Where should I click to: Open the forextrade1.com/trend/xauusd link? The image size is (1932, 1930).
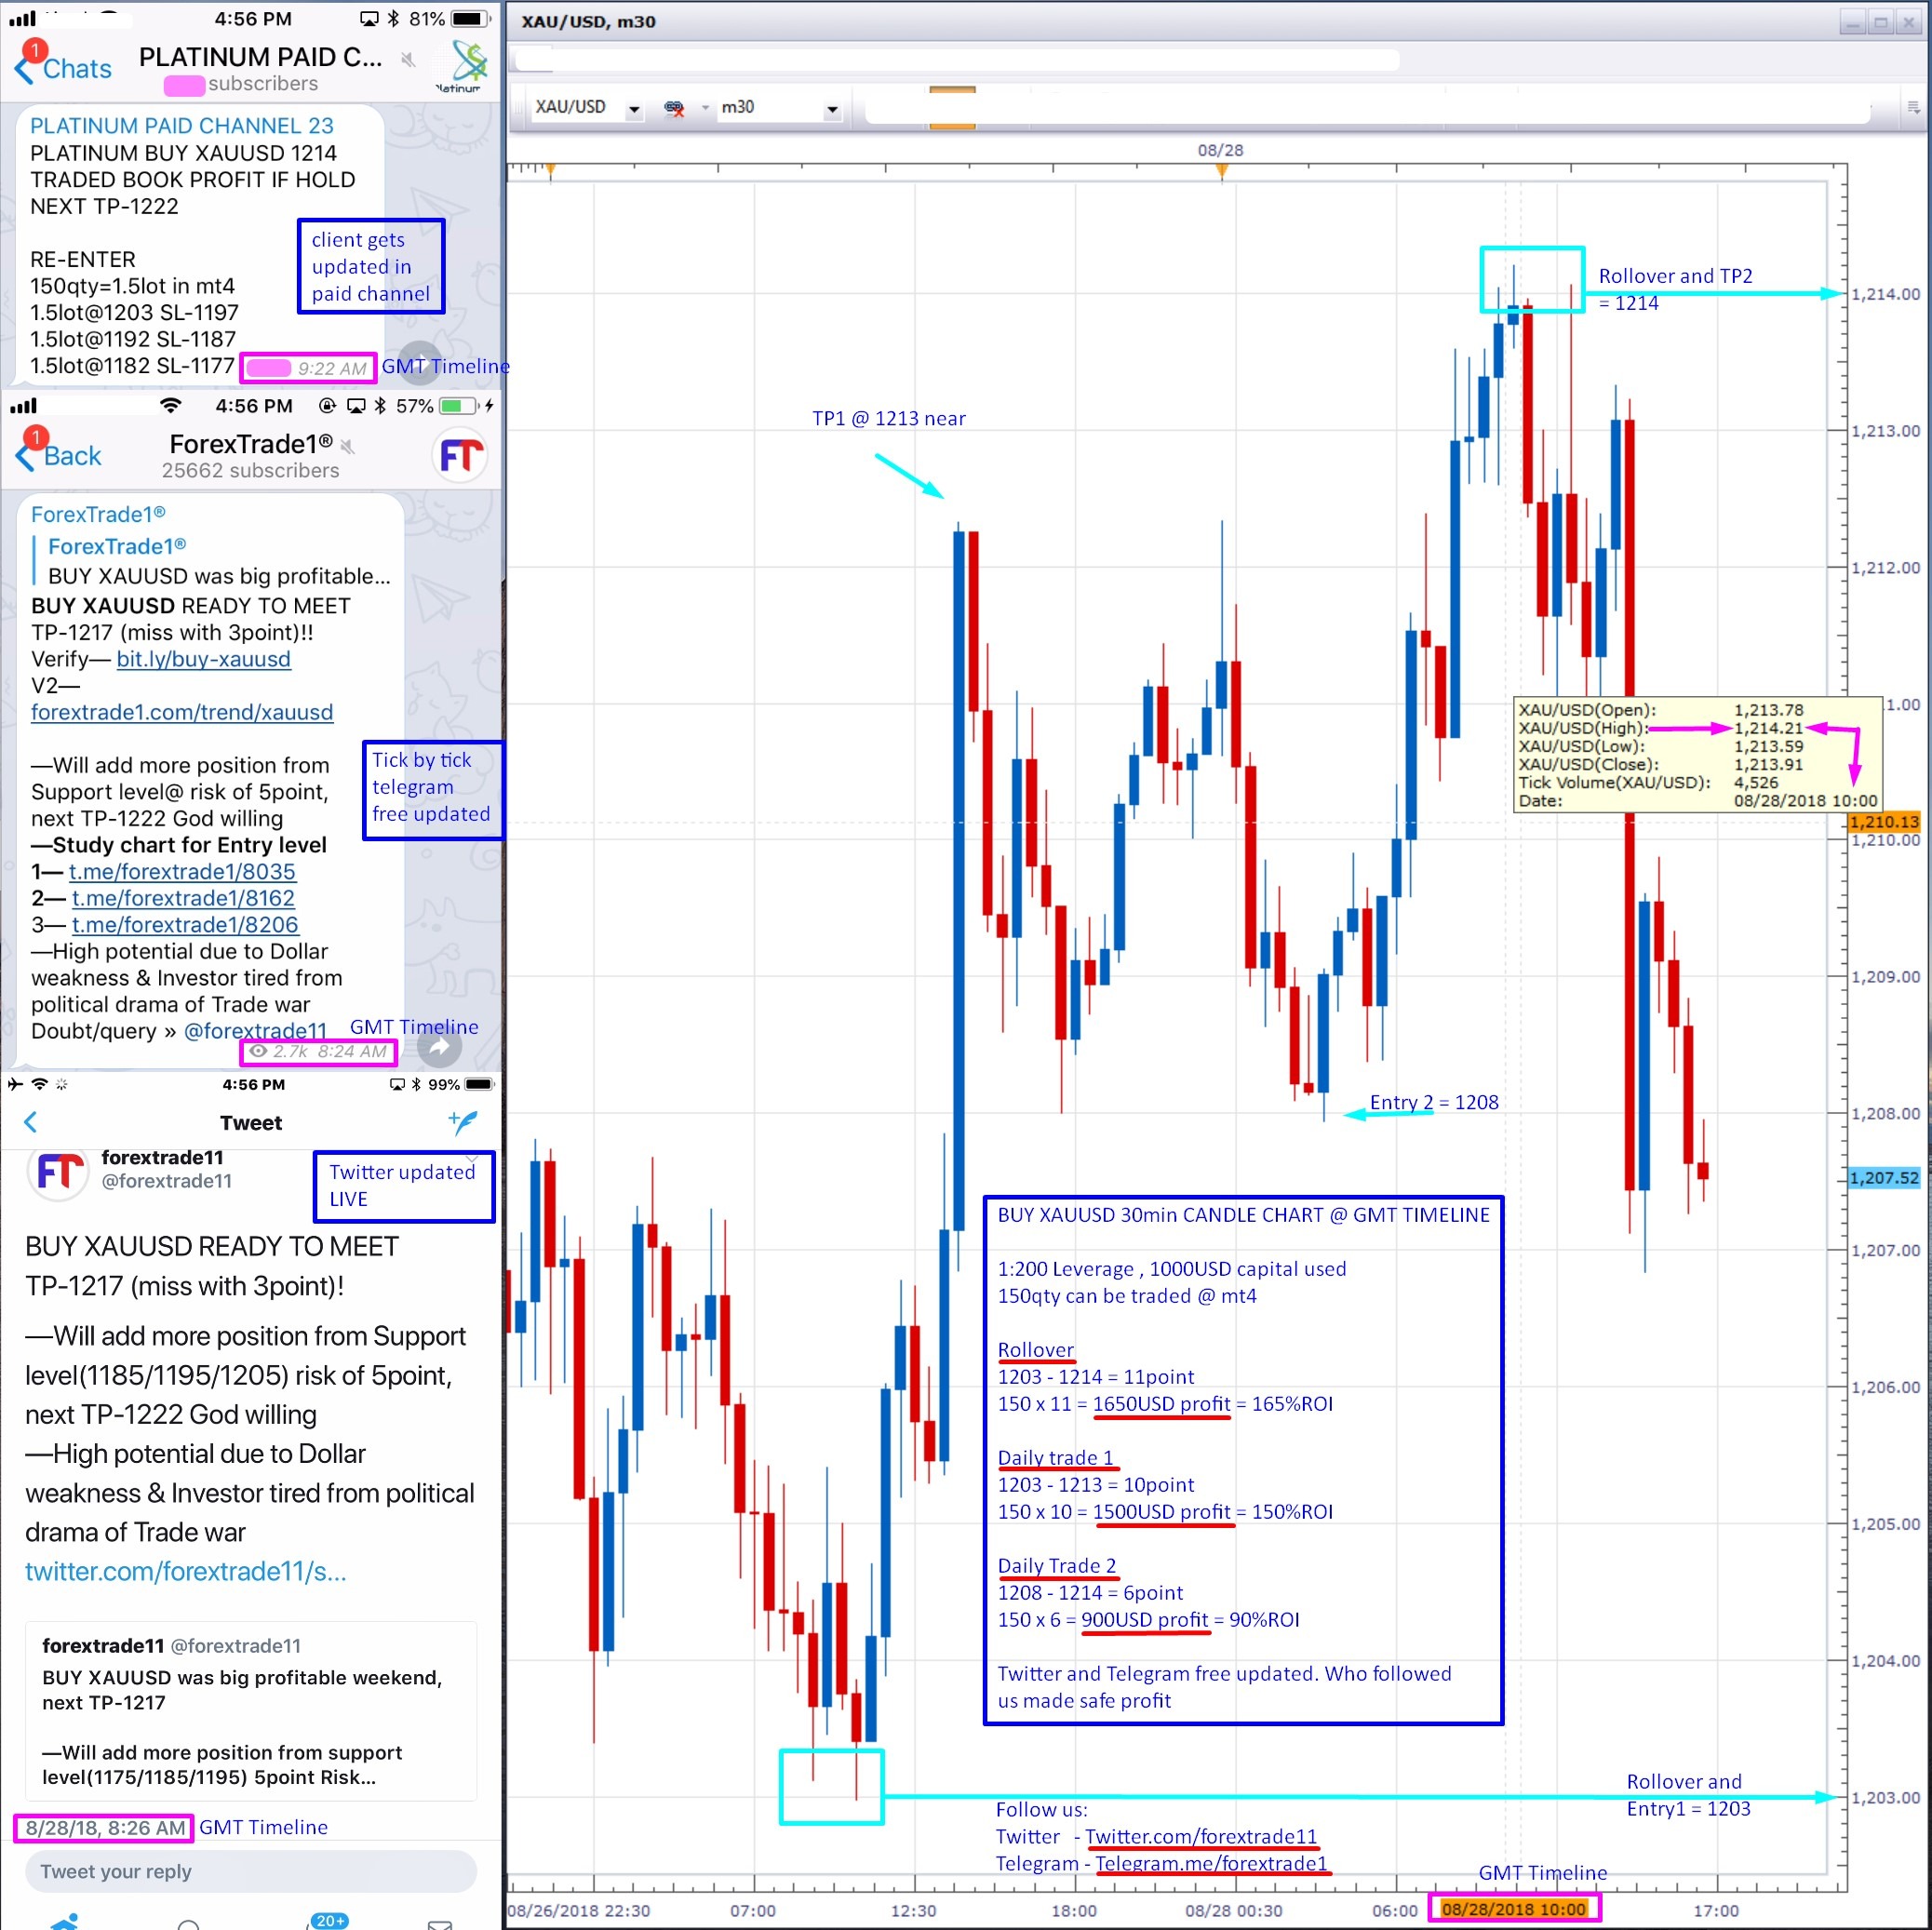tap(182, 712)
